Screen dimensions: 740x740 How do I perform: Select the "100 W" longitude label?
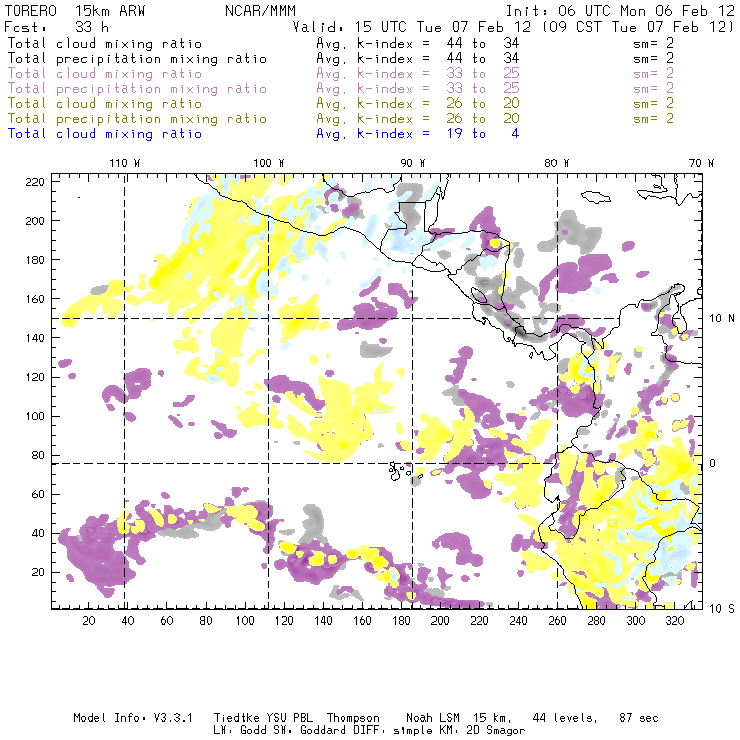pos(269,163)
